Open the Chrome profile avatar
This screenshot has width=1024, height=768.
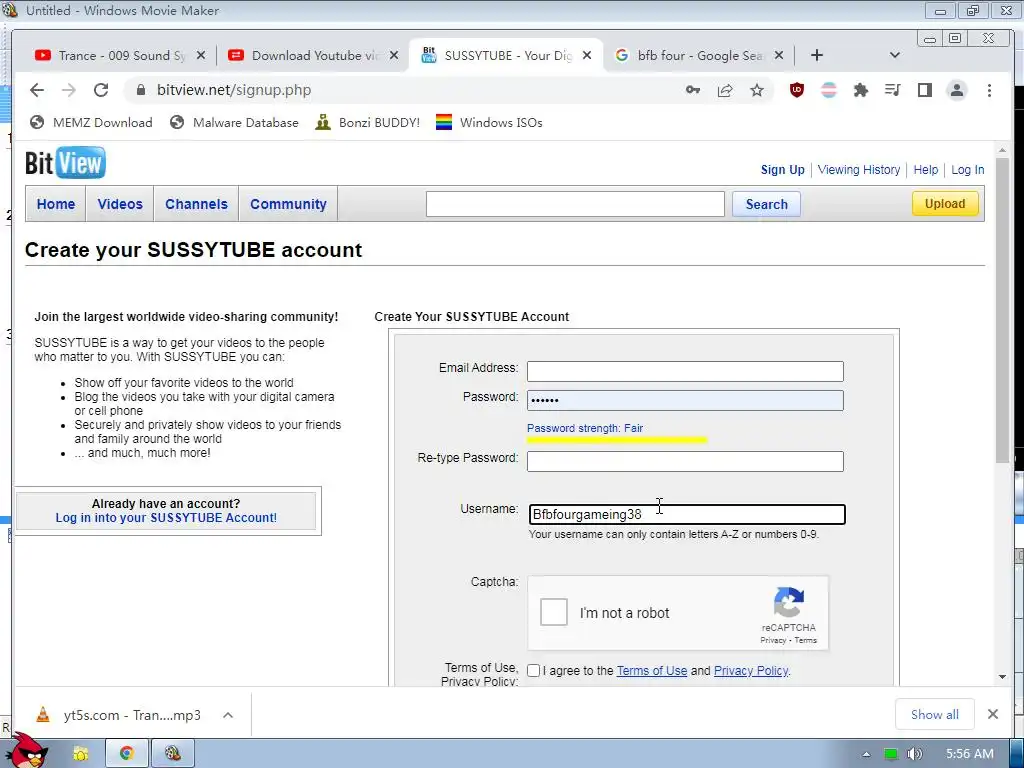[x=957, y=90]
